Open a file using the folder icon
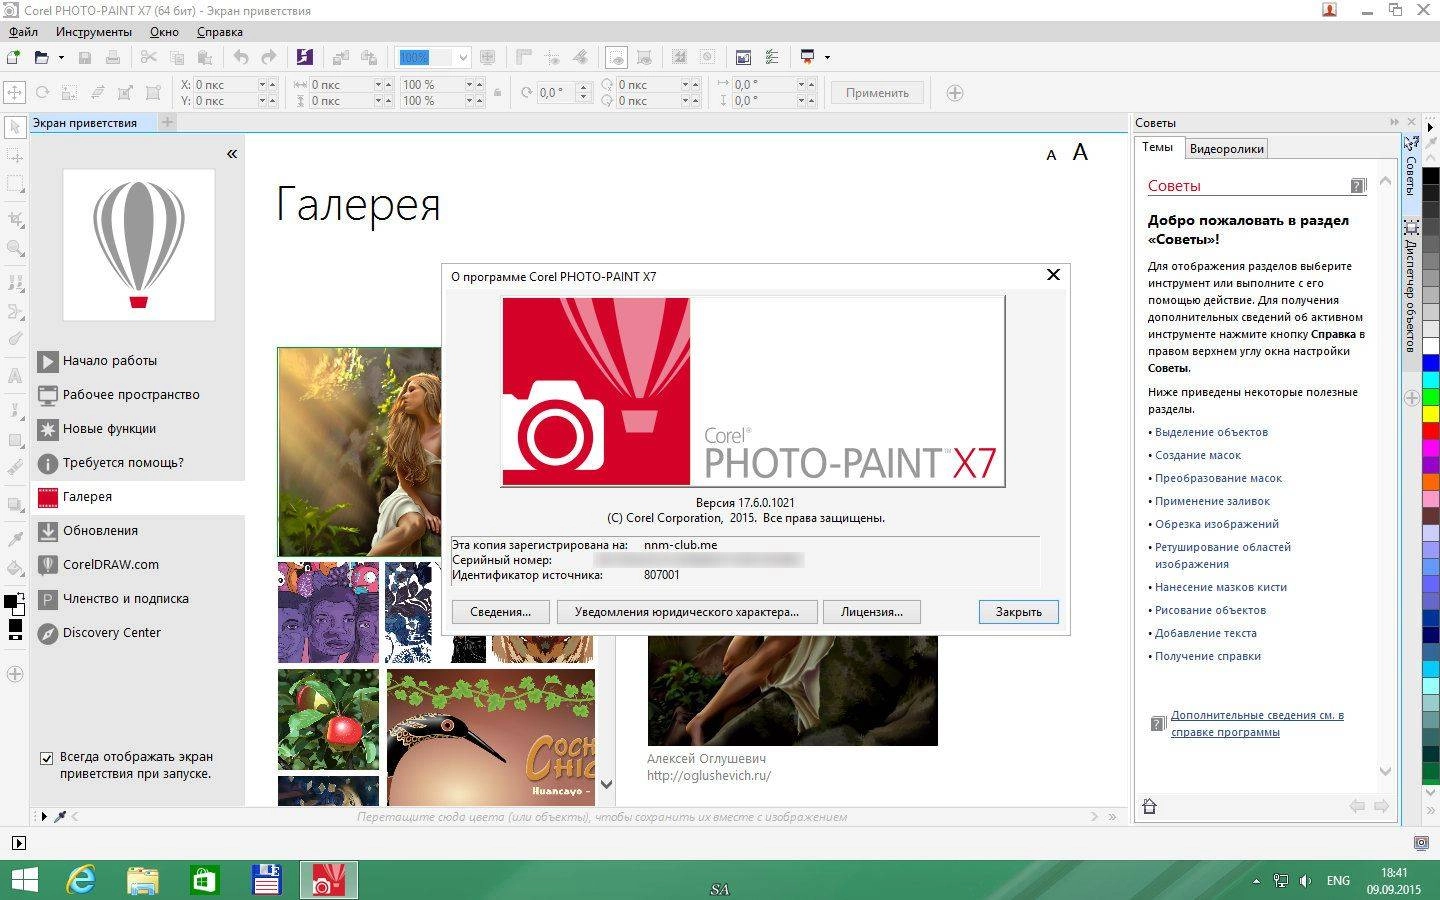The width and height of the screenshot is (1440, 900). coord(41,57)
